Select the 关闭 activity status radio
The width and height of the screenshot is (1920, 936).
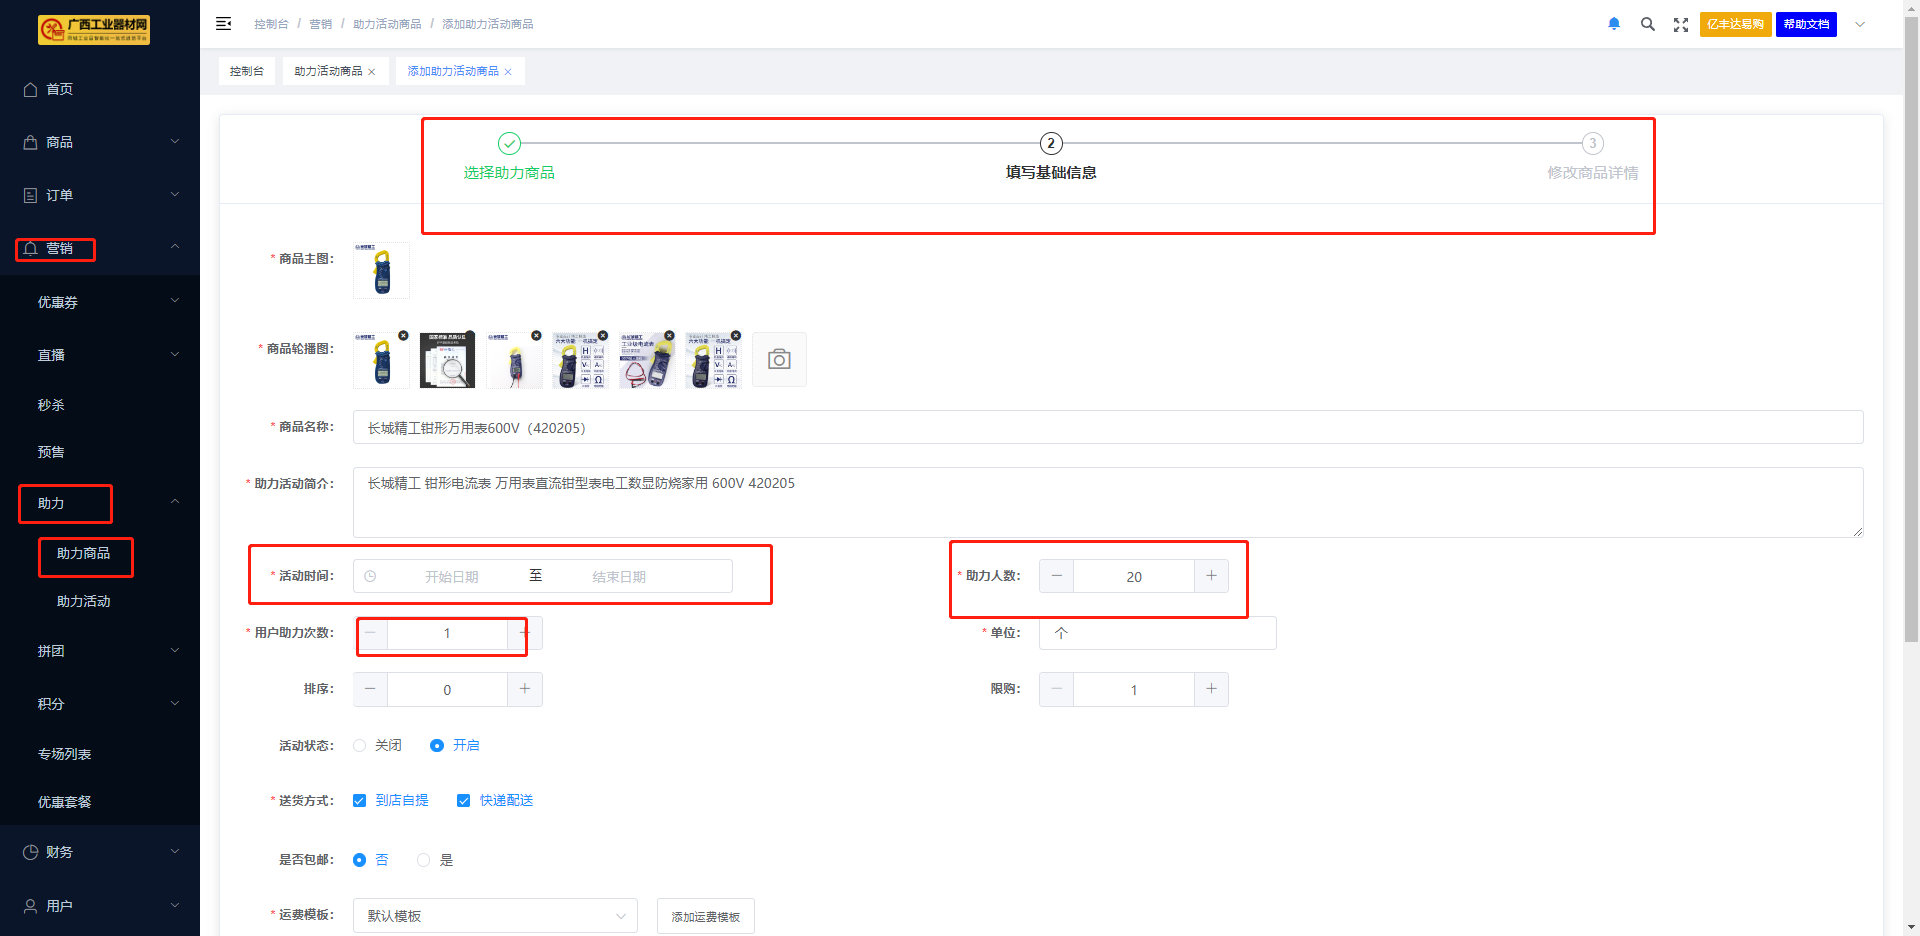click(x=360, y=746)
